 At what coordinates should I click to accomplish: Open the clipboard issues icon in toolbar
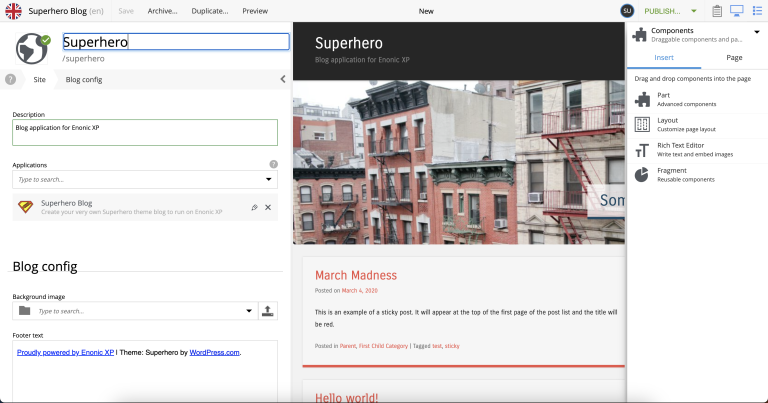pos(716,11)
